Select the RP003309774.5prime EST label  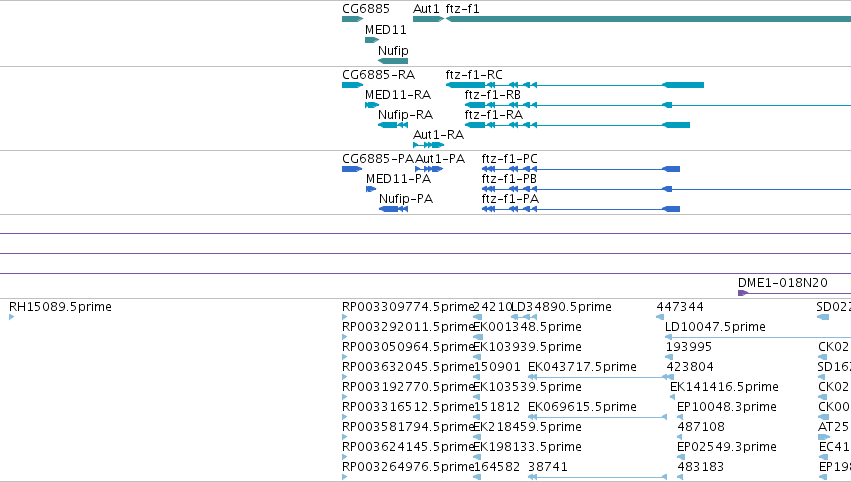[408, 307]
